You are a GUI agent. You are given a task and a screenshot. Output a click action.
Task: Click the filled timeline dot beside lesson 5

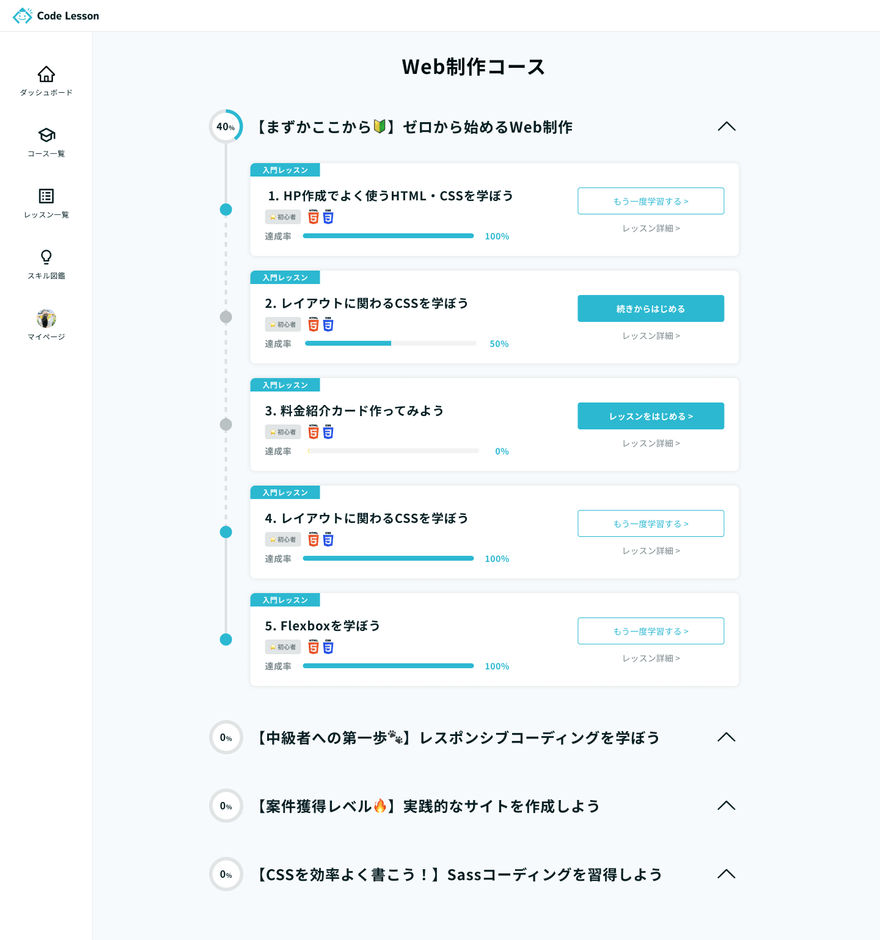[x=225, y=639]
